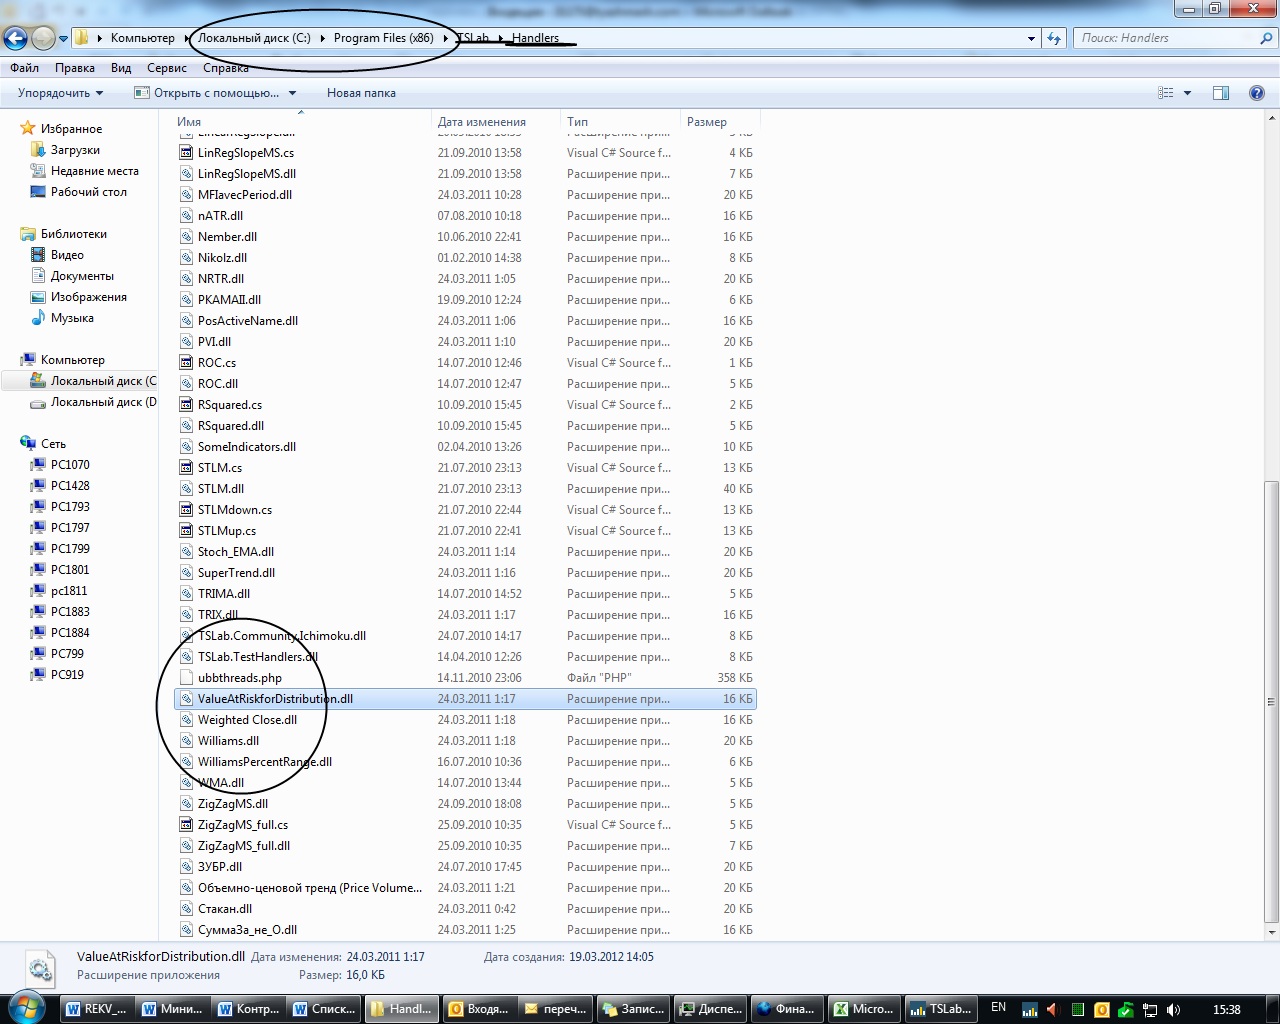Click the EN language indicator in taskbar

pos(998,1008)
